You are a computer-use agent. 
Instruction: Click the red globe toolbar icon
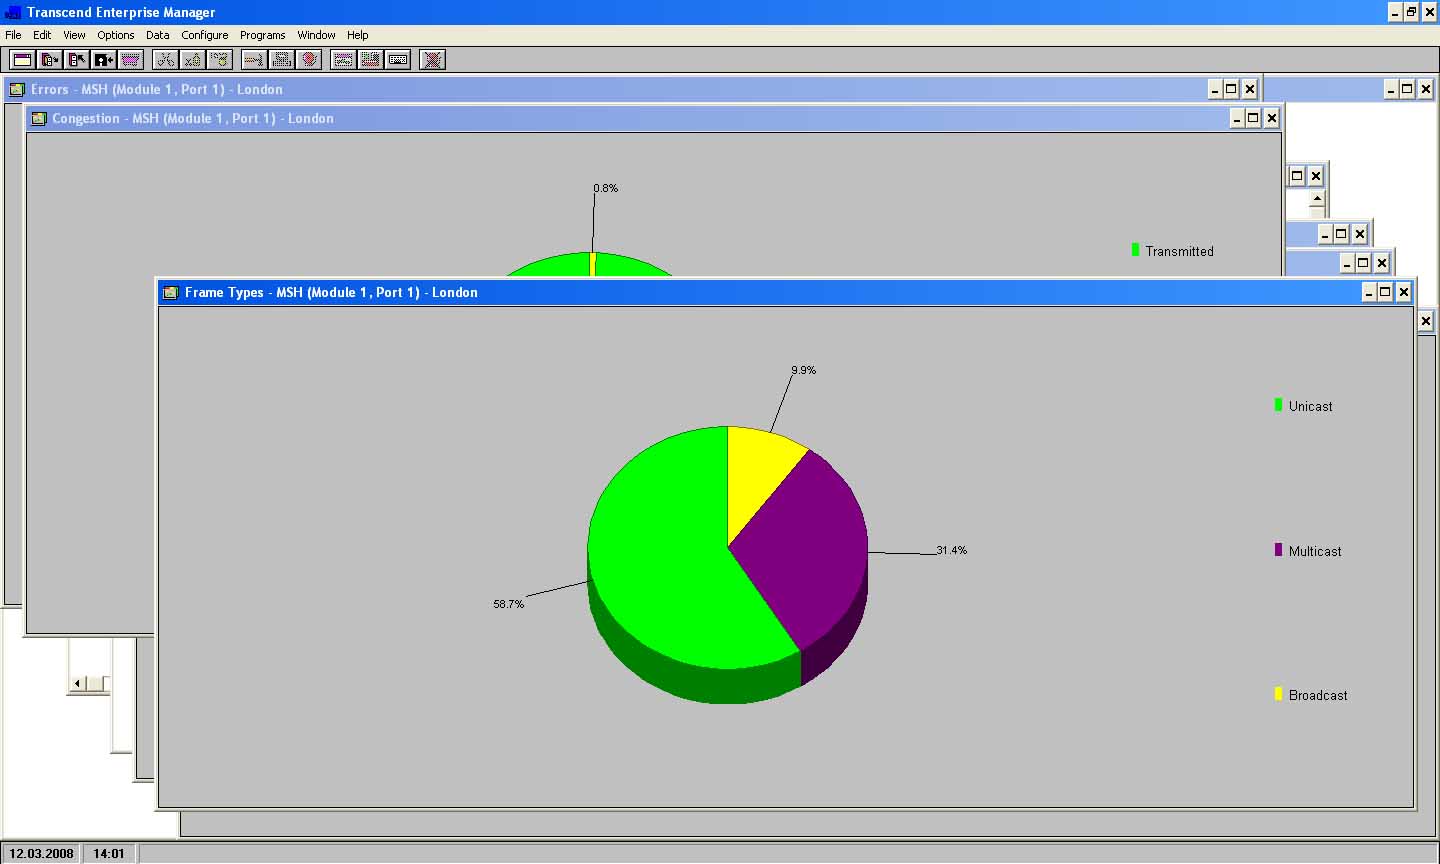click(308, 60)
